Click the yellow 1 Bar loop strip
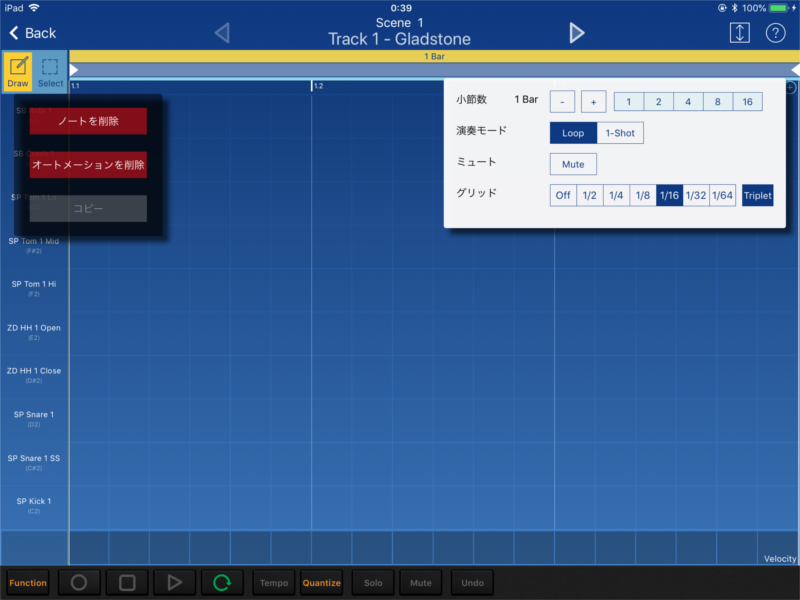The width and height of the screenshot is (800, 600). pyautogui.click(x=434, y=56)
